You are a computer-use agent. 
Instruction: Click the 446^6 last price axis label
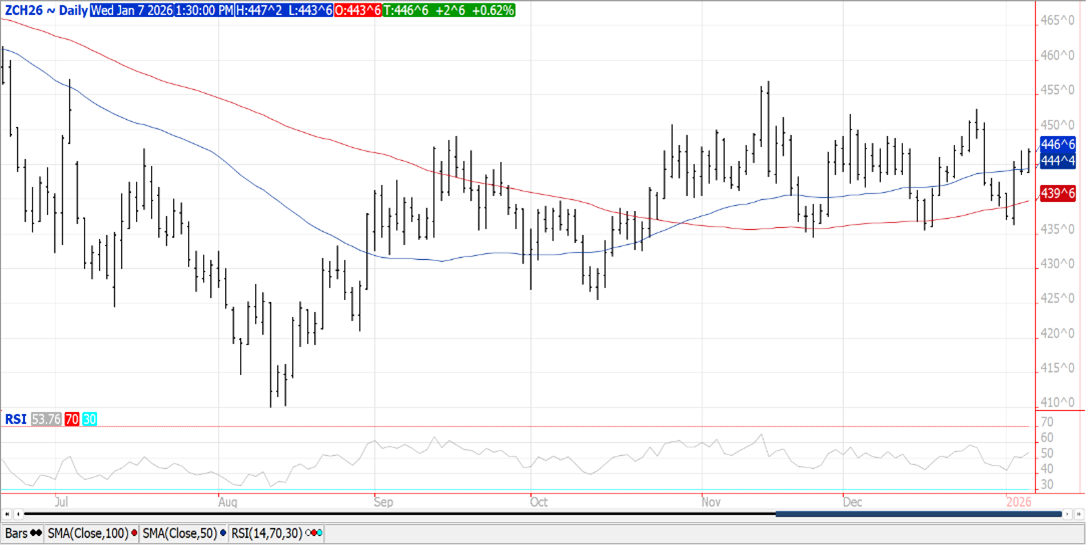(x=1057, y=145)
